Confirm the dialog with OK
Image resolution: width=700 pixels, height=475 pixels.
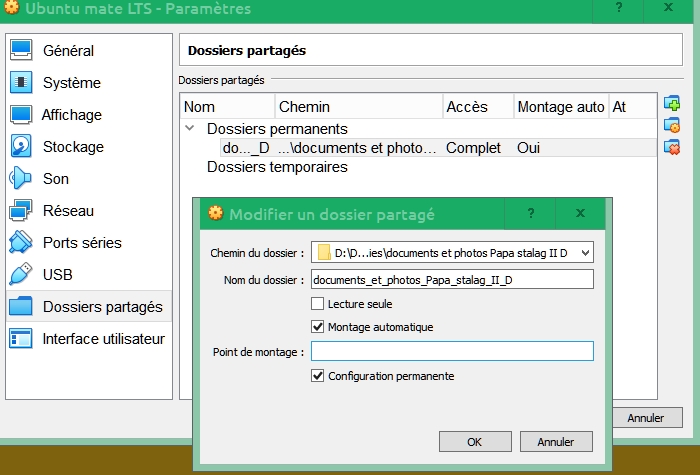[x=475, y=441]
